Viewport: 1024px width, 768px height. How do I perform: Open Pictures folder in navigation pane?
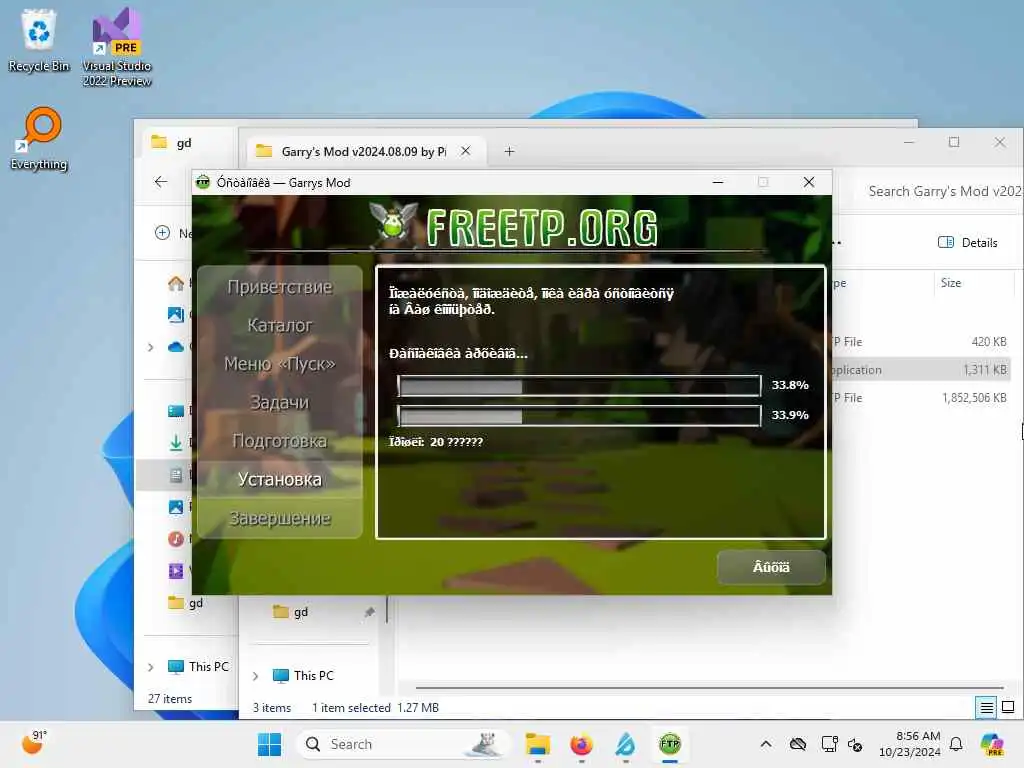[176, 506]
